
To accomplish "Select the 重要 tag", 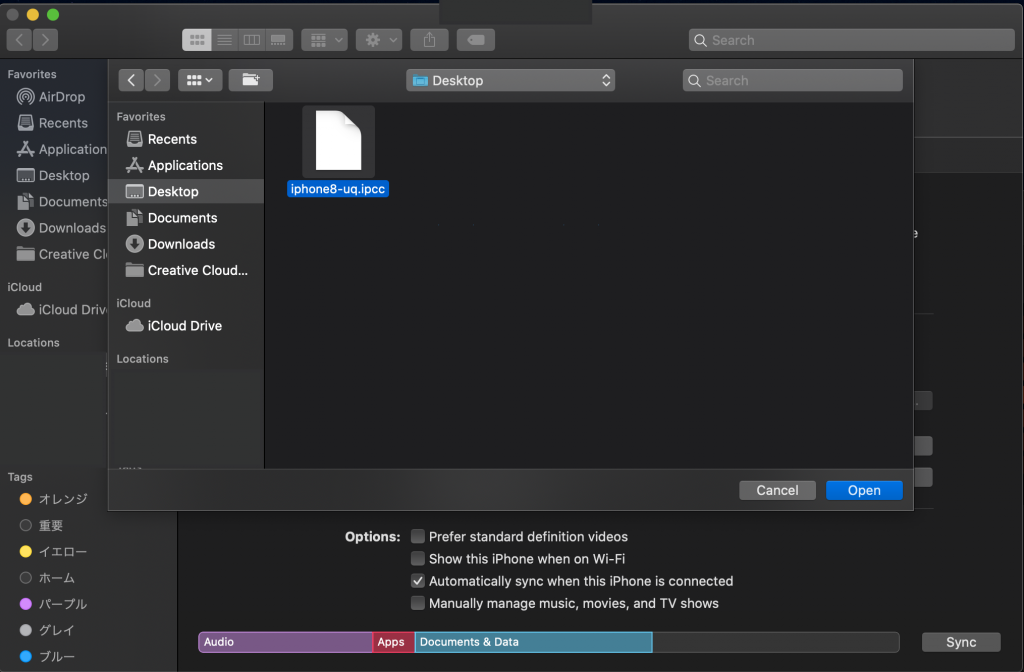I will click(x=42, y=525).
